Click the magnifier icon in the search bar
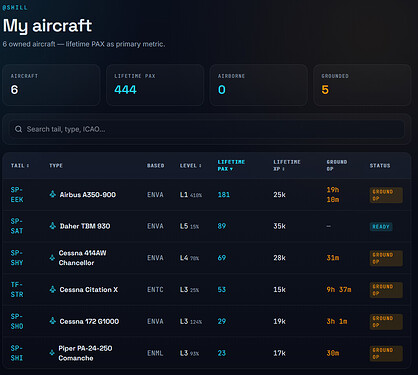Image resolution: width=418 pixels, height=375 pixels. 19,129
